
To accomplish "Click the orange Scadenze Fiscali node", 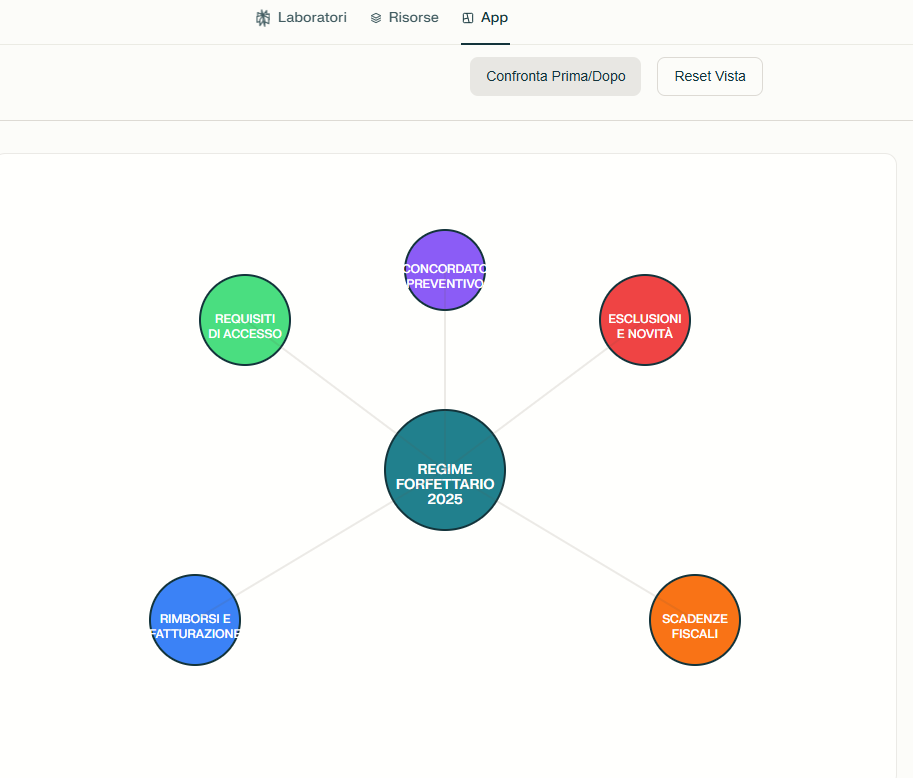I will [695, 620].
